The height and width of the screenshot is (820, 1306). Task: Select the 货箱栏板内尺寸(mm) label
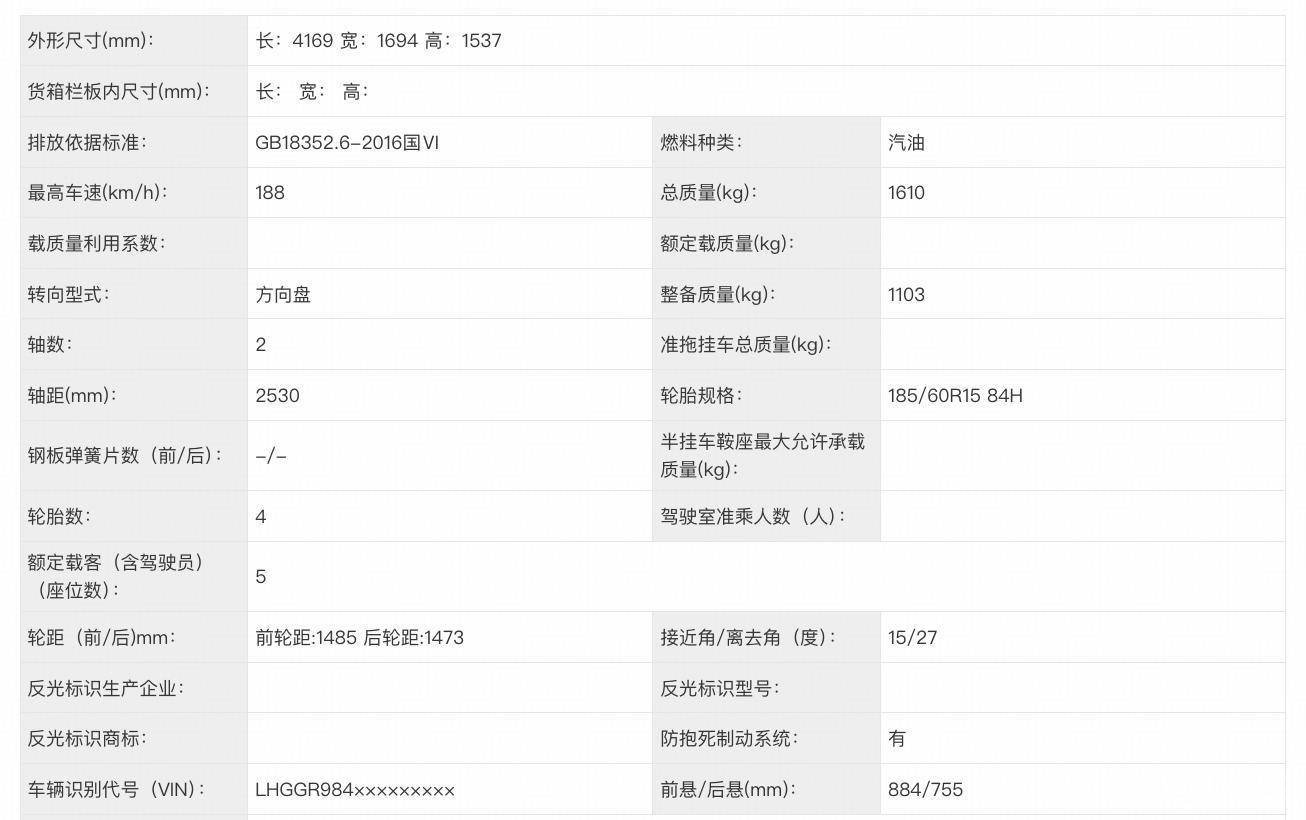pos(119,92)
